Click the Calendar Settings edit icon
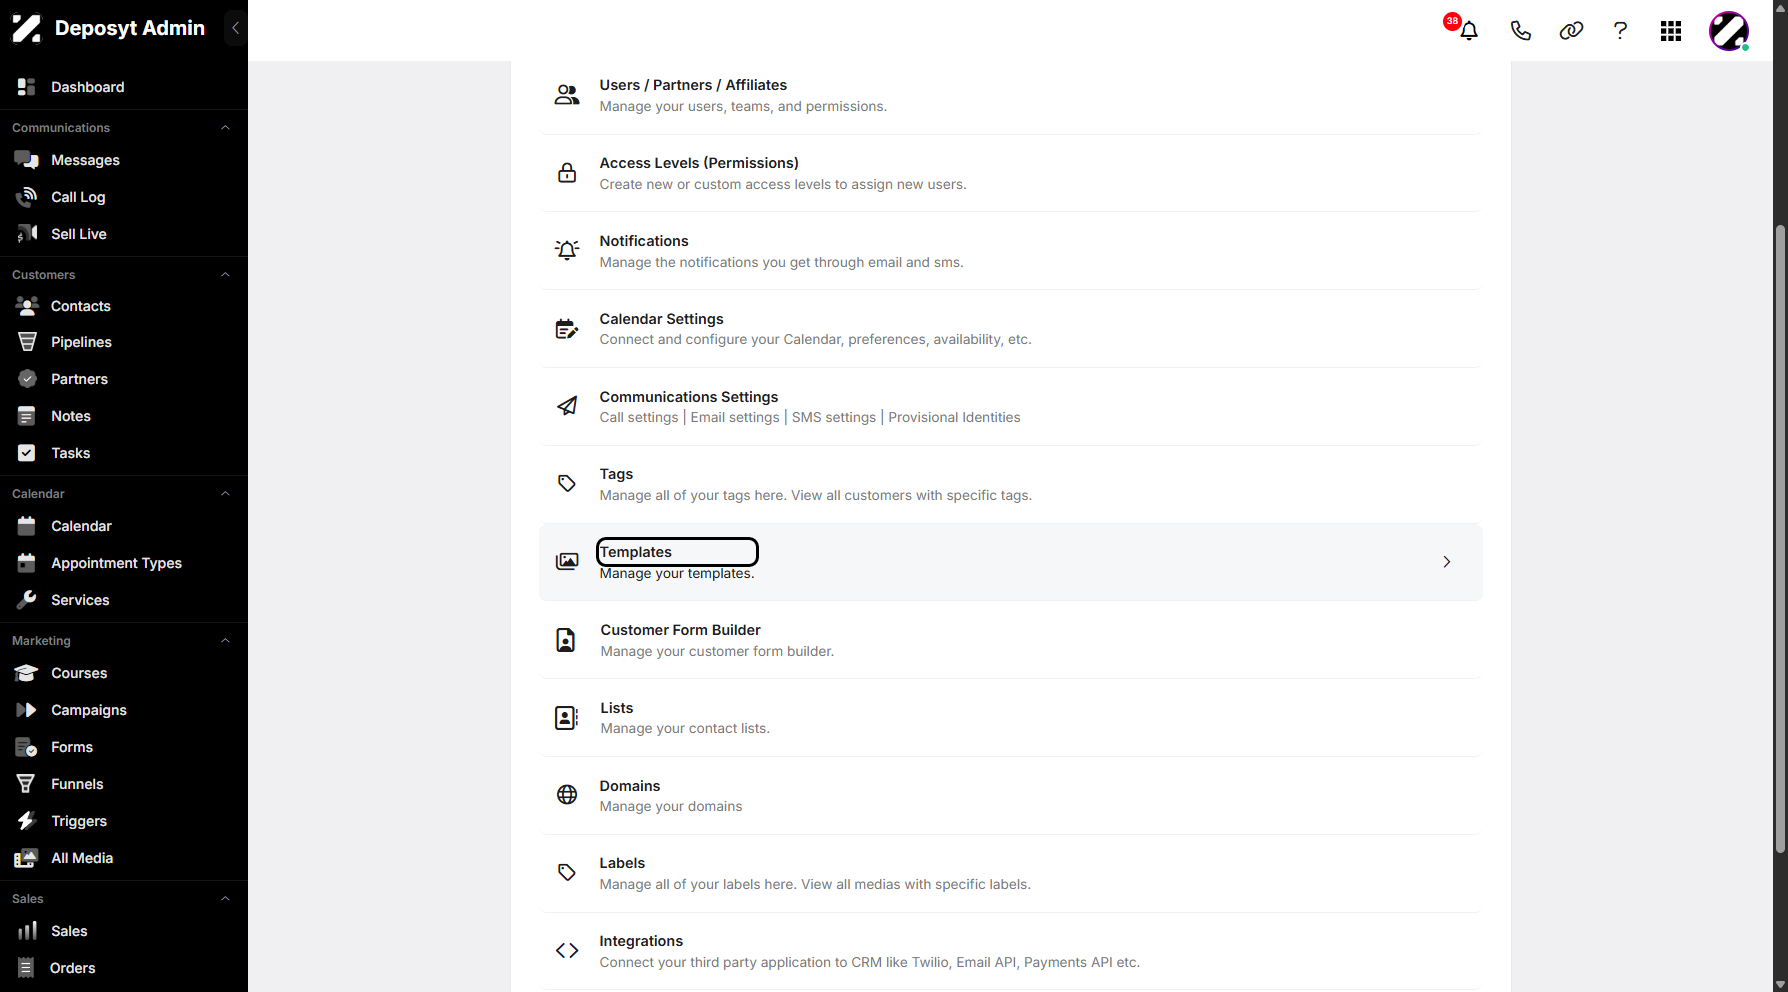1788x992 pixels. pyautogui.click(x=567, y=329)
